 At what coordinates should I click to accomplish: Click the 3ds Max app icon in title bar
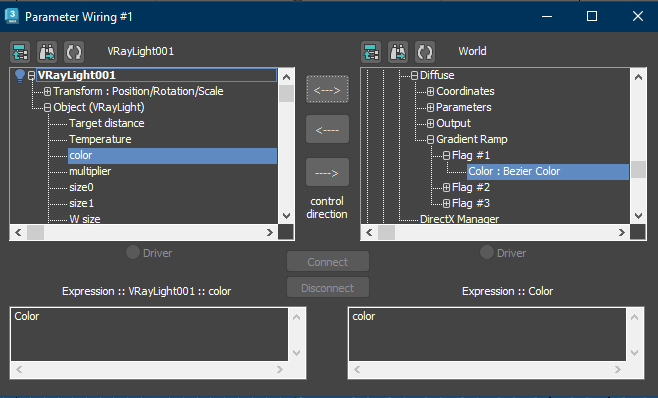[12, 16]
